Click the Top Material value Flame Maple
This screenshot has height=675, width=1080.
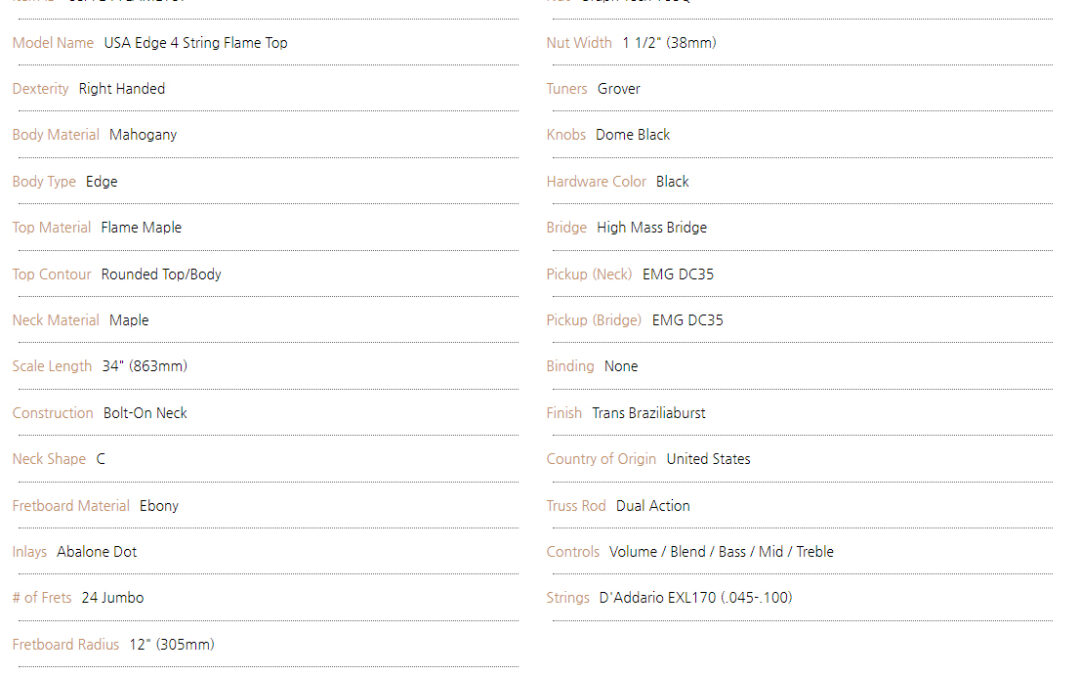pyautogui.click(x=141, y=227)
